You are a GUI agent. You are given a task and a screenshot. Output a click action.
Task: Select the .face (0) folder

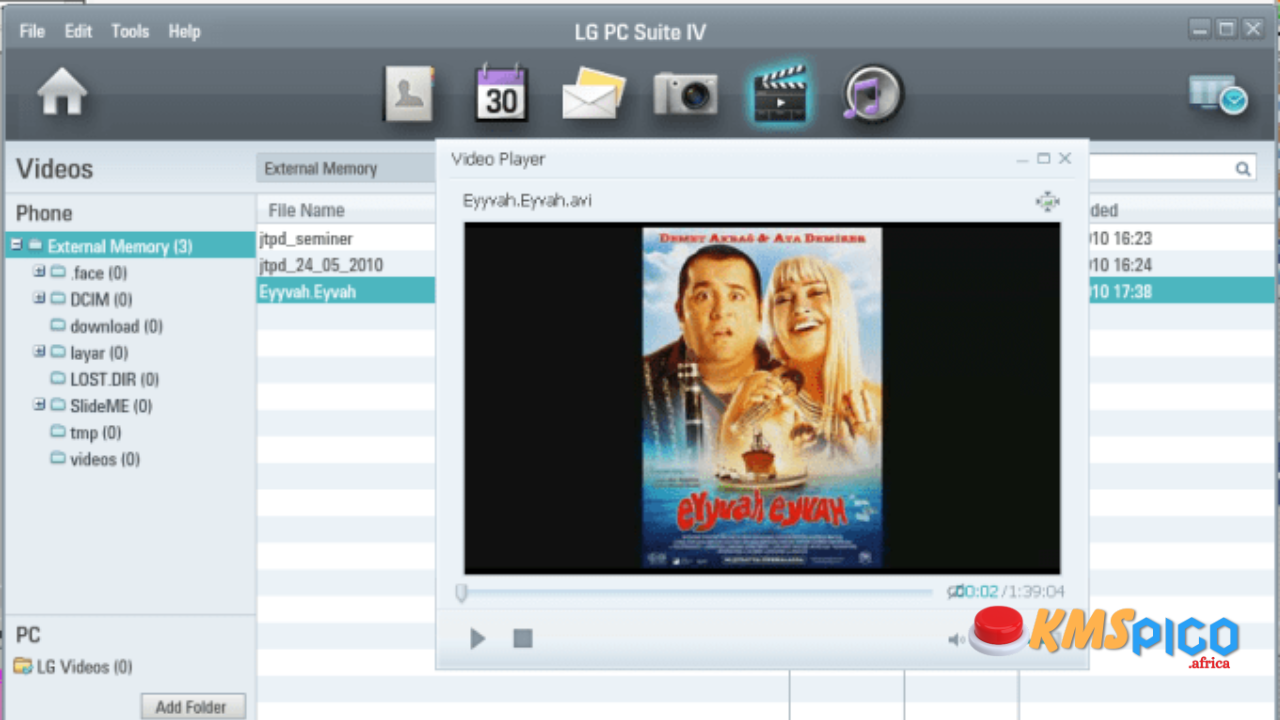coord(98,273)
